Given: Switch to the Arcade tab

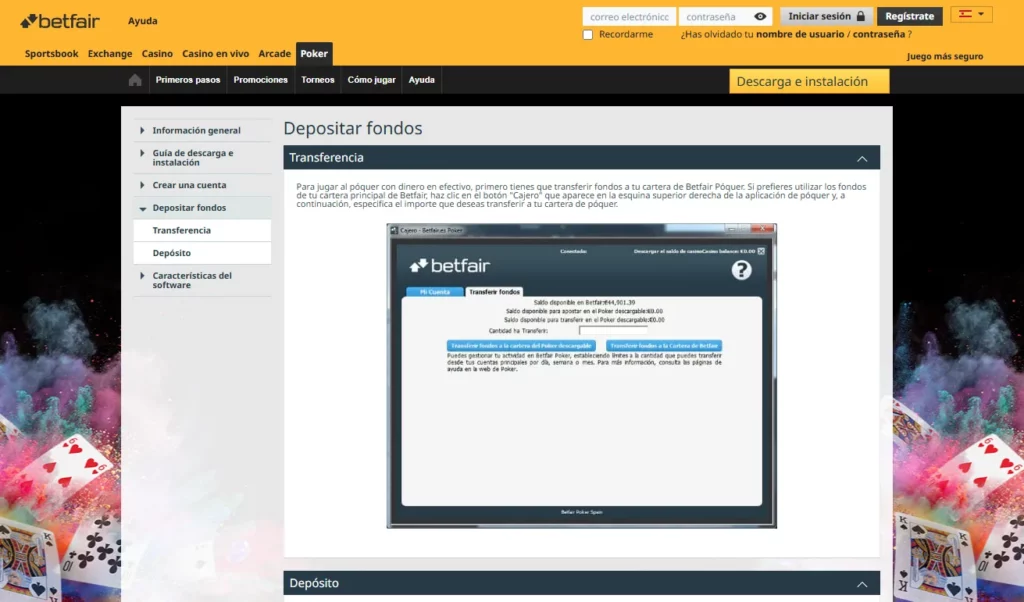Looking at the screenshot, I should pyautogui.click(x=274, y=54).
